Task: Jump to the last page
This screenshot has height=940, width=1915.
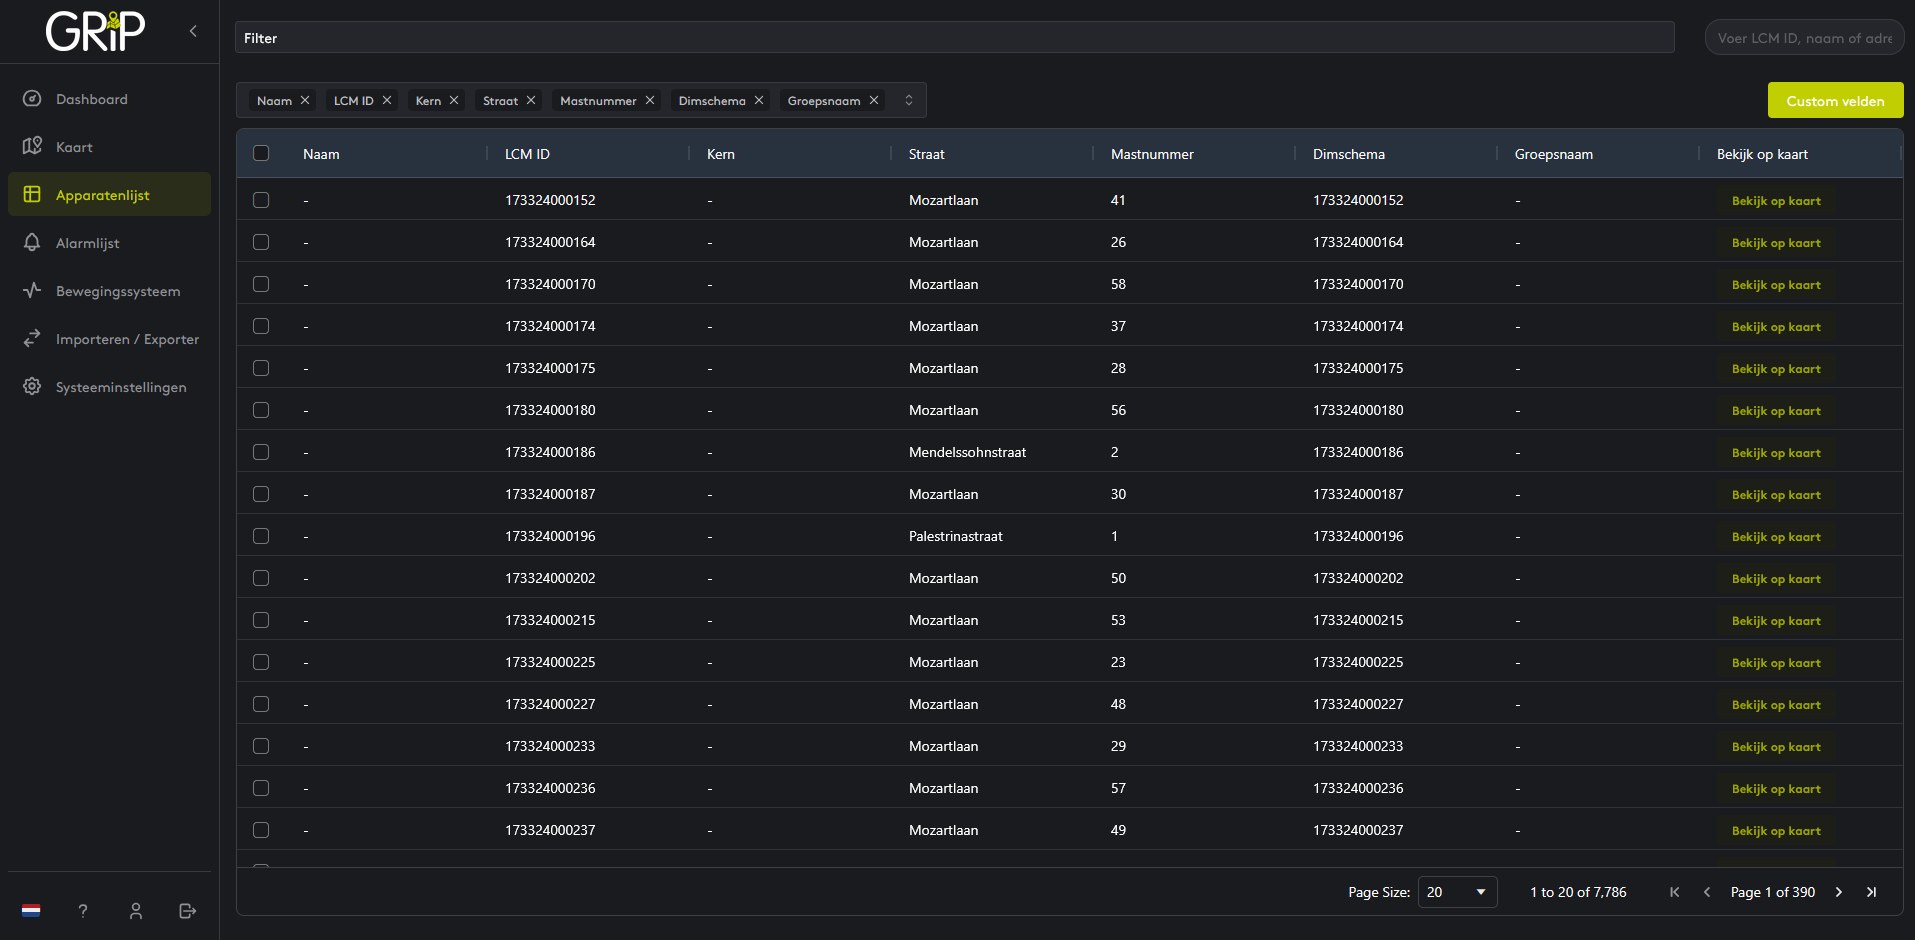Action: (x=1871, y=892)
